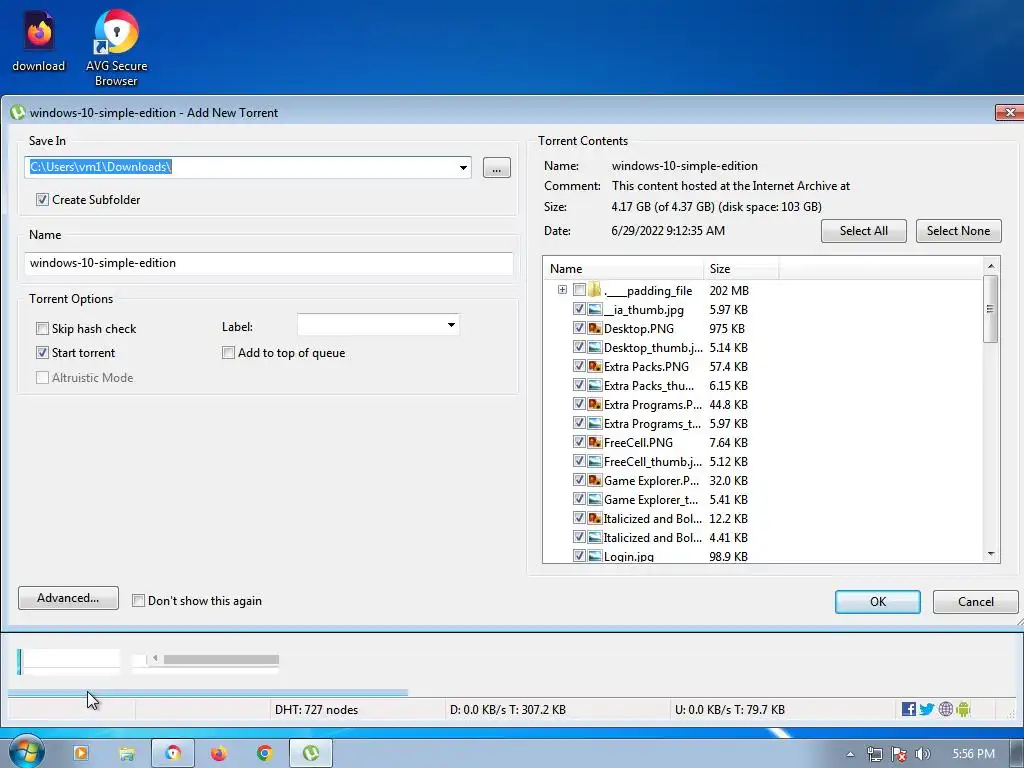Click Select None button
The height and width of the screenshot is (768, 1024).
click(x=958, y=231)
